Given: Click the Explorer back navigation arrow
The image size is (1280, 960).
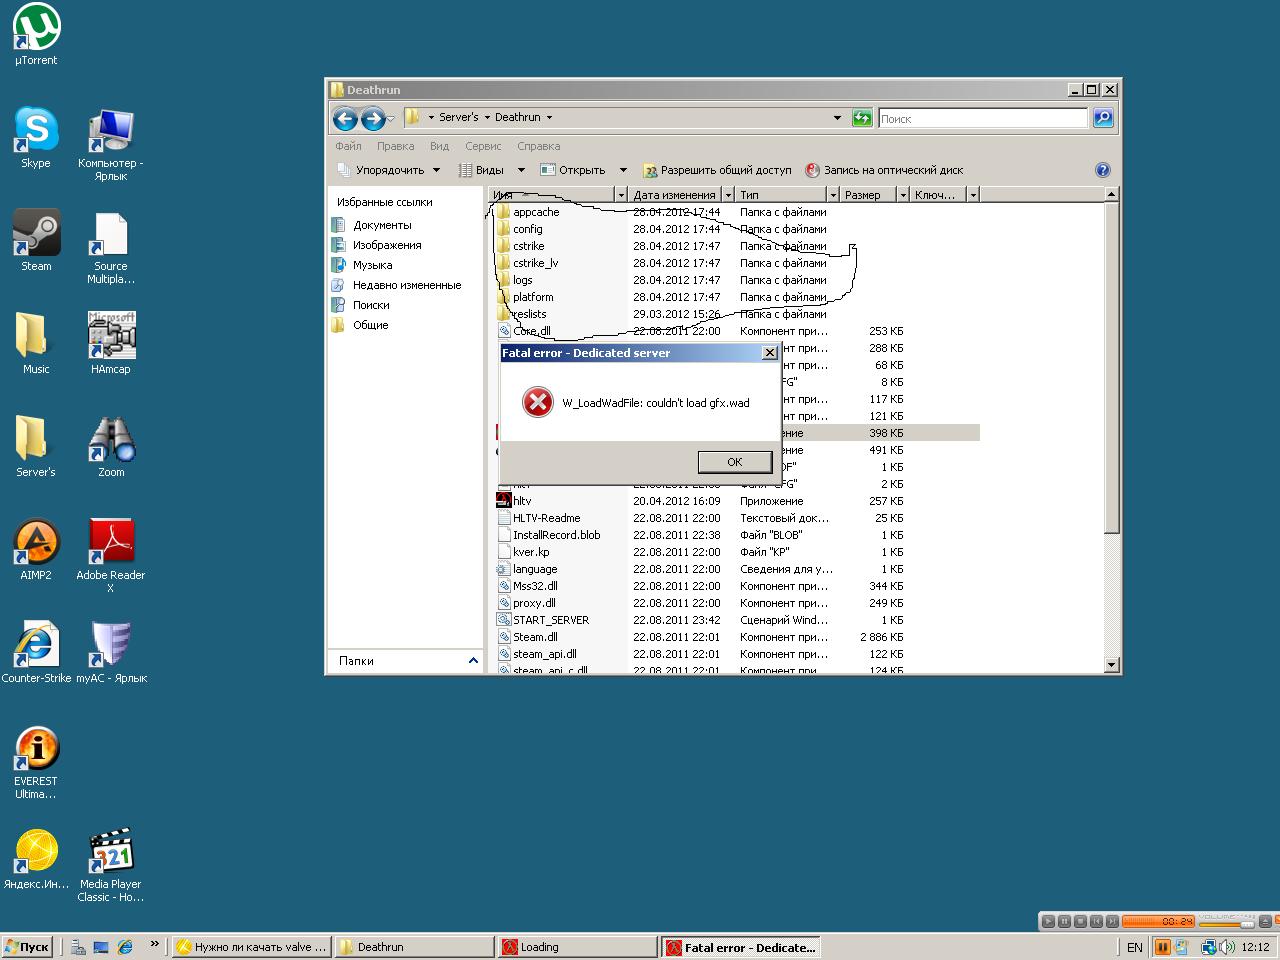Looking at the screenshot, I should click(345, 119).
